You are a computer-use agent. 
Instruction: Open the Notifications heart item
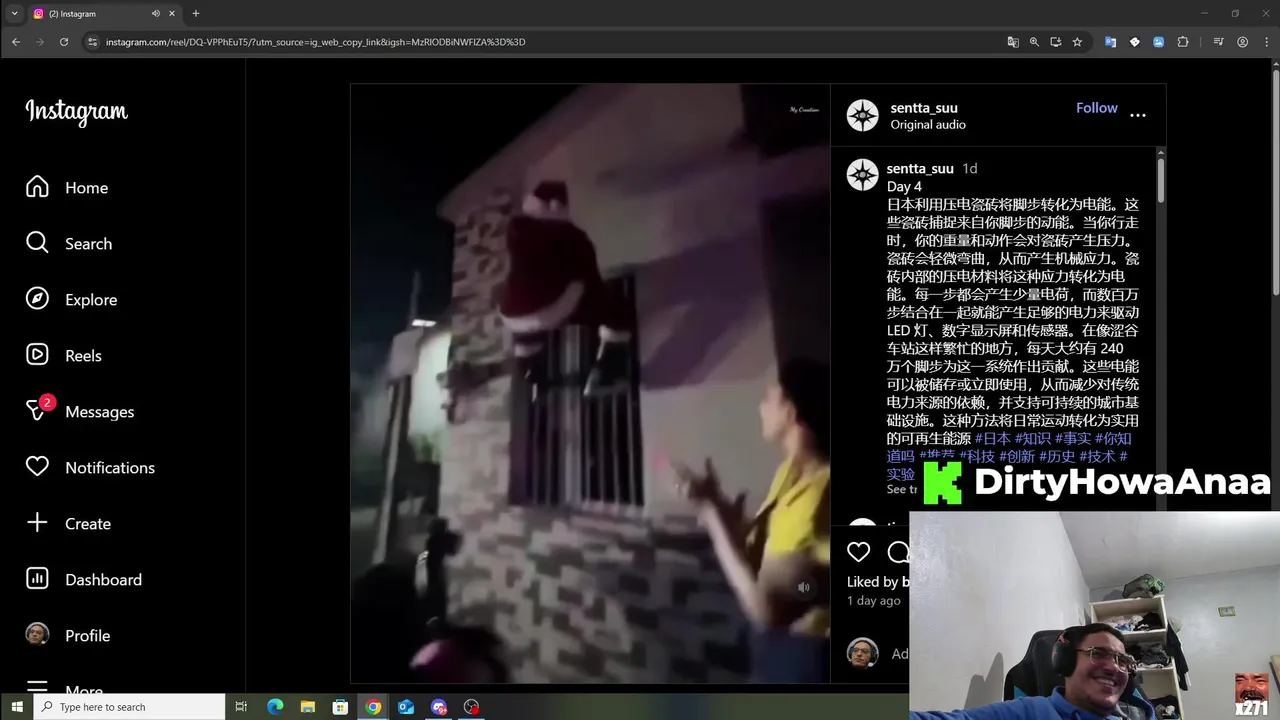pos(90,467)
